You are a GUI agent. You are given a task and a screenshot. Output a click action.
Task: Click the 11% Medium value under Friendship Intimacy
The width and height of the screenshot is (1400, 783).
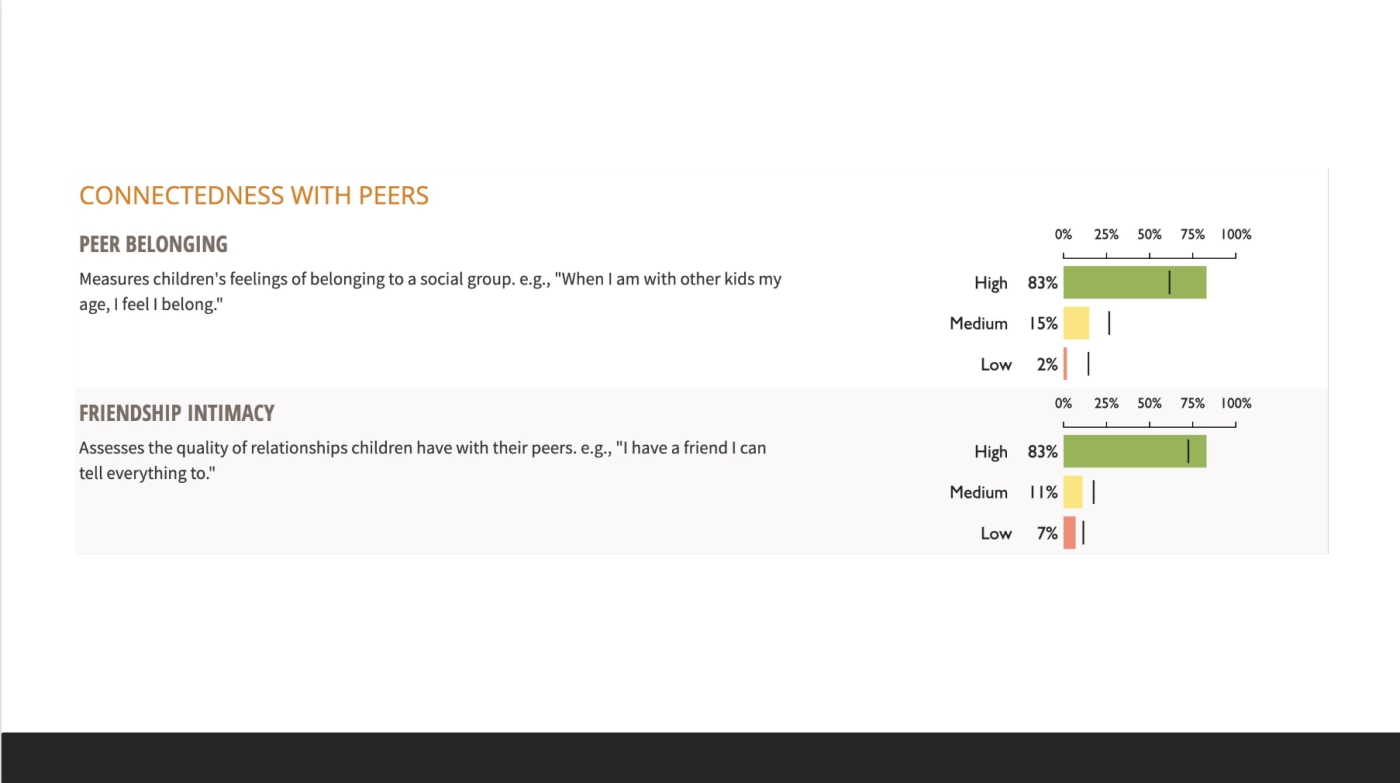(x=1043, y=493)
